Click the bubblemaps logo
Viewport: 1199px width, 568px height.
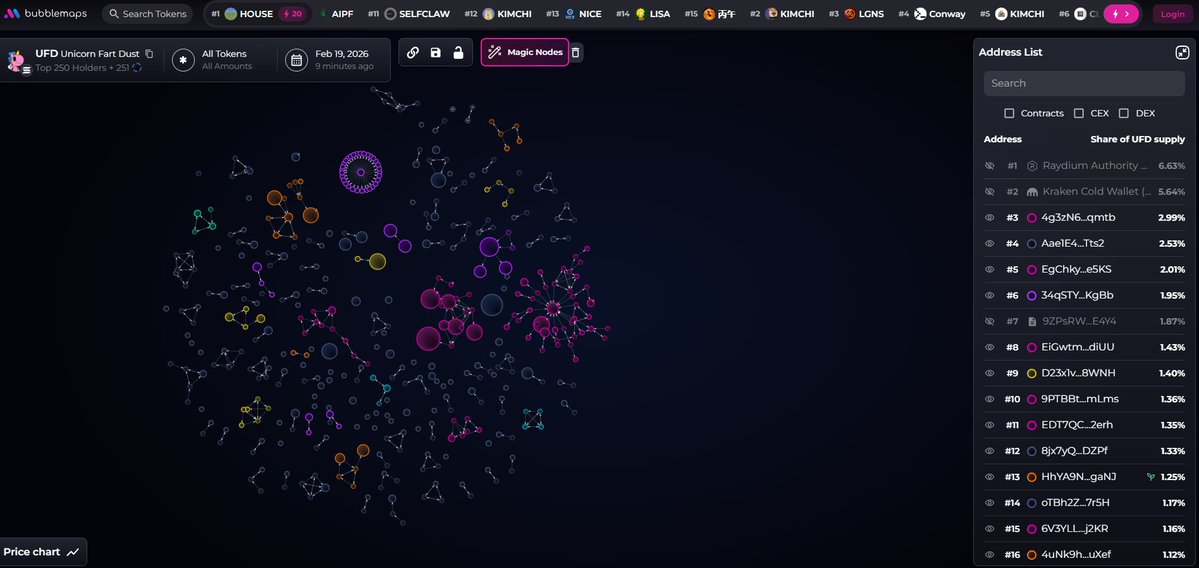(x=45, y=14)
